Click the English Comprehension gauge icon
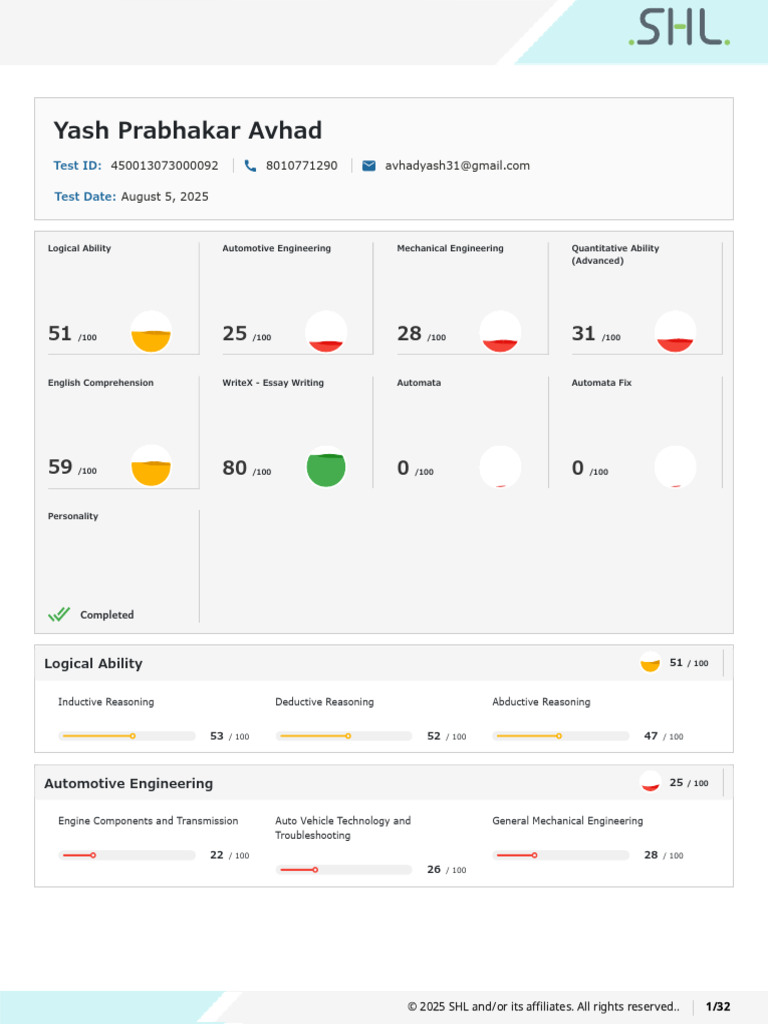 point(151,466)
